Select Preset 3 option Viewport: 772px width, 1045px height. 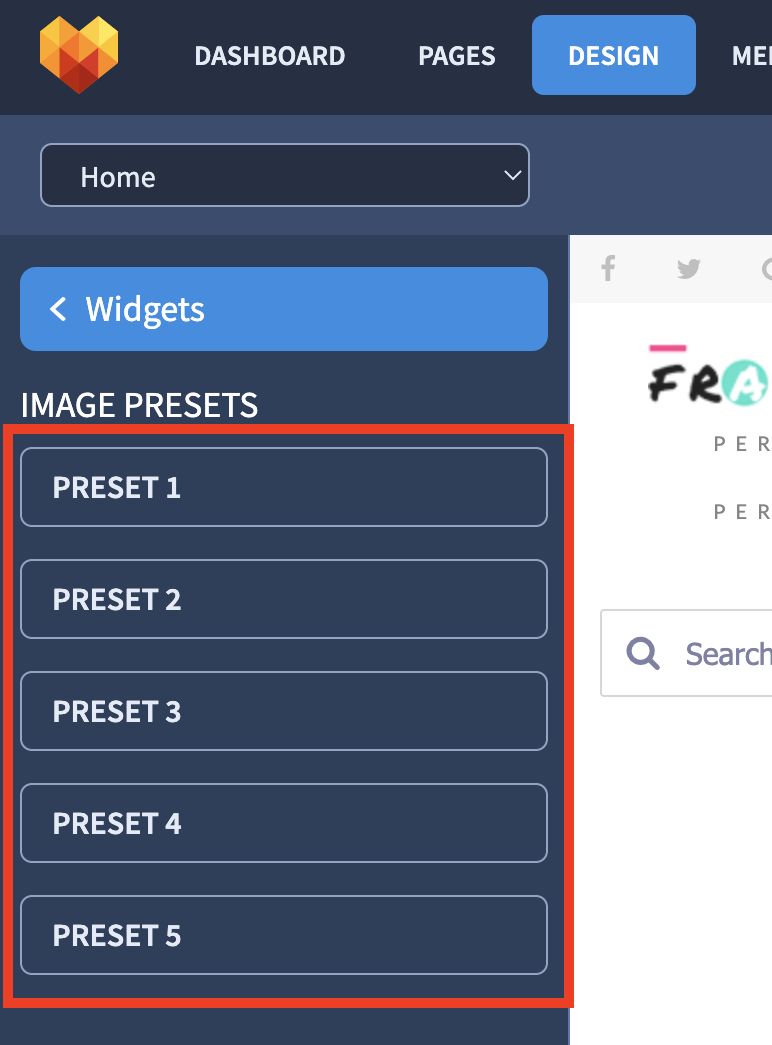coord(284,711)
